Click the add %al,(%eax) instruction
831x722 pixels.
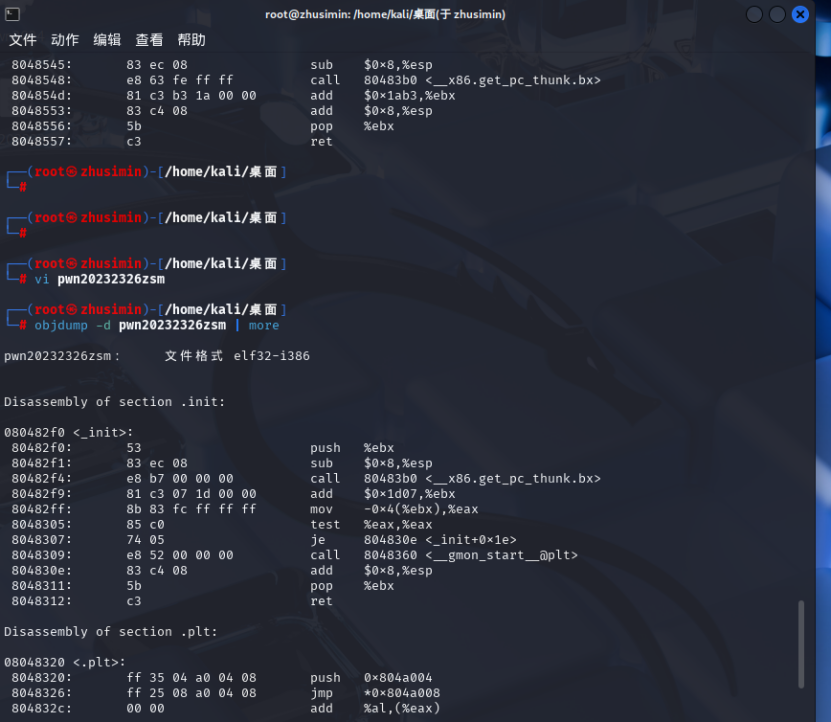tap(375, 708)
